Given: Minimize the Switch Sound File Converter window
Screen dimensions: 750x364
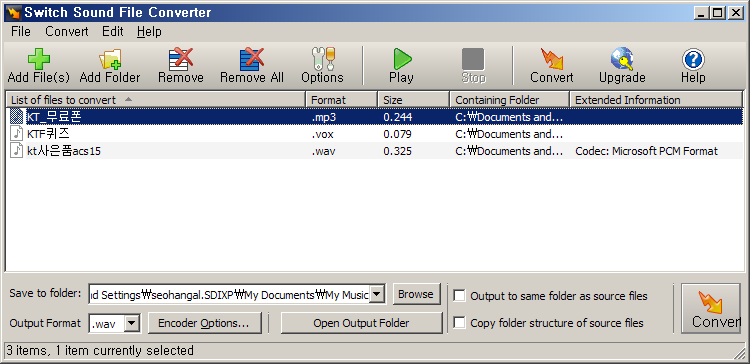Looking at the screenshot, I should click(702, 13).
